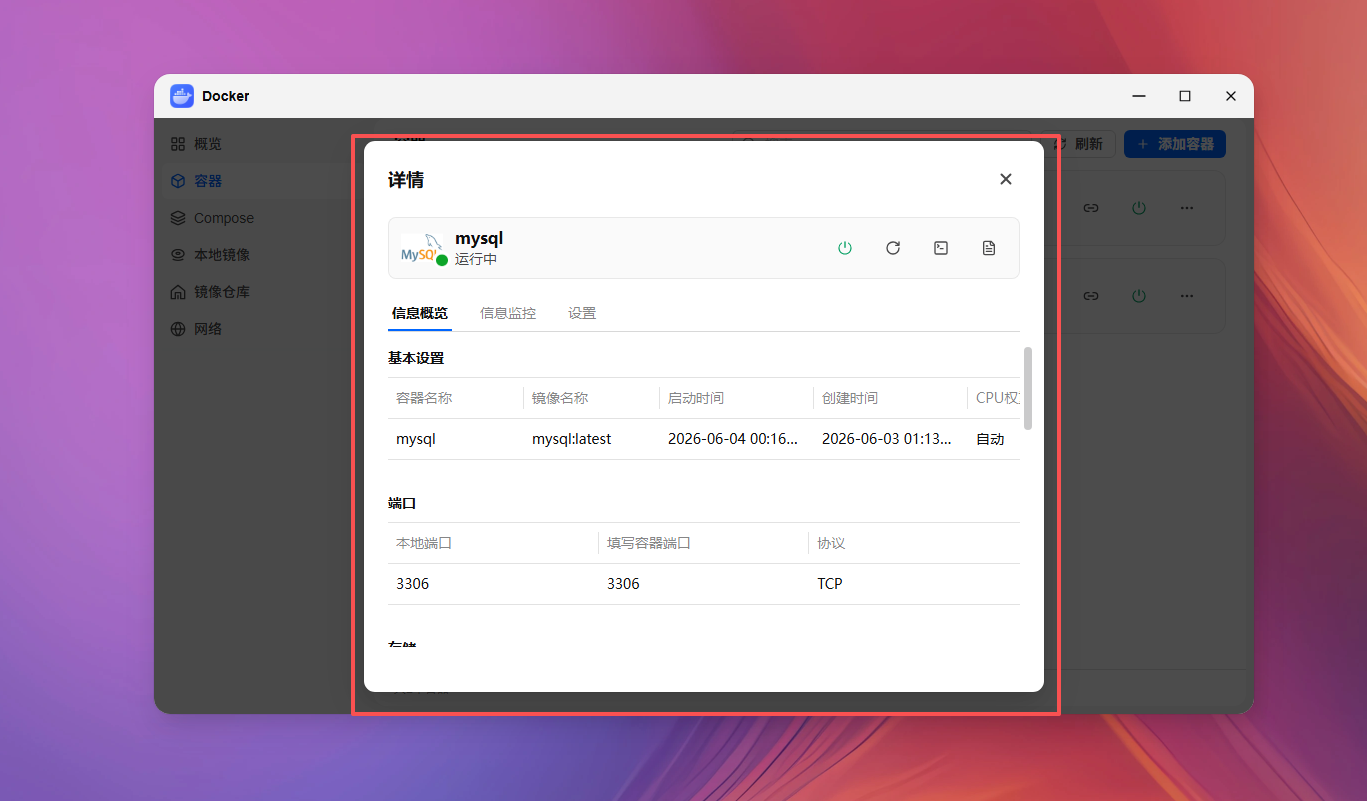Screen dimensions: 1367x801
Task: Click the 运行中 status text
Action: pos(476,259)
